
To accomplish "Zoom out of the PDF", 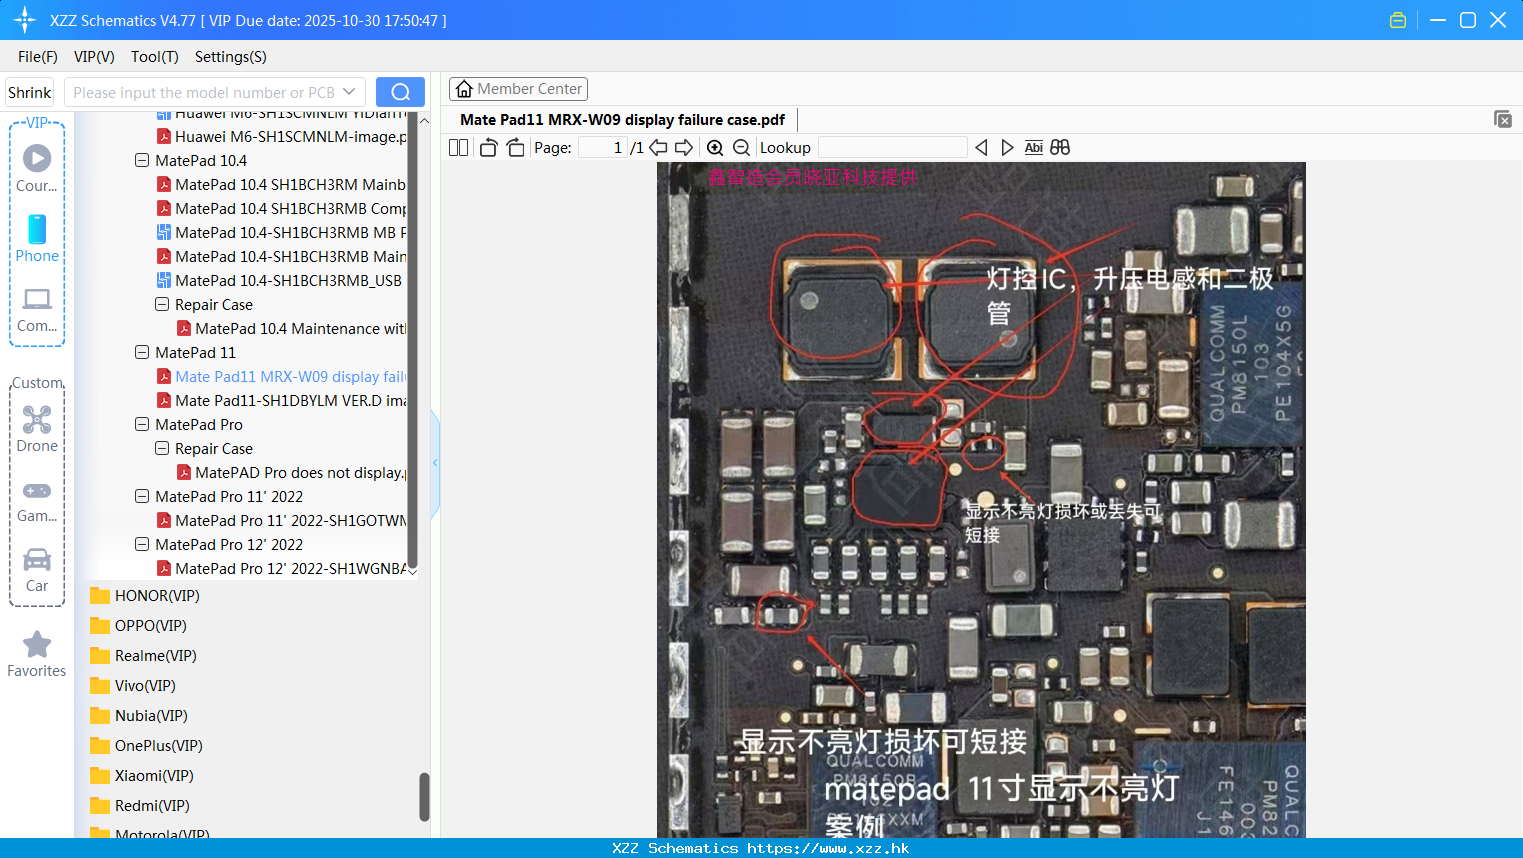I will tap(741, 147).
